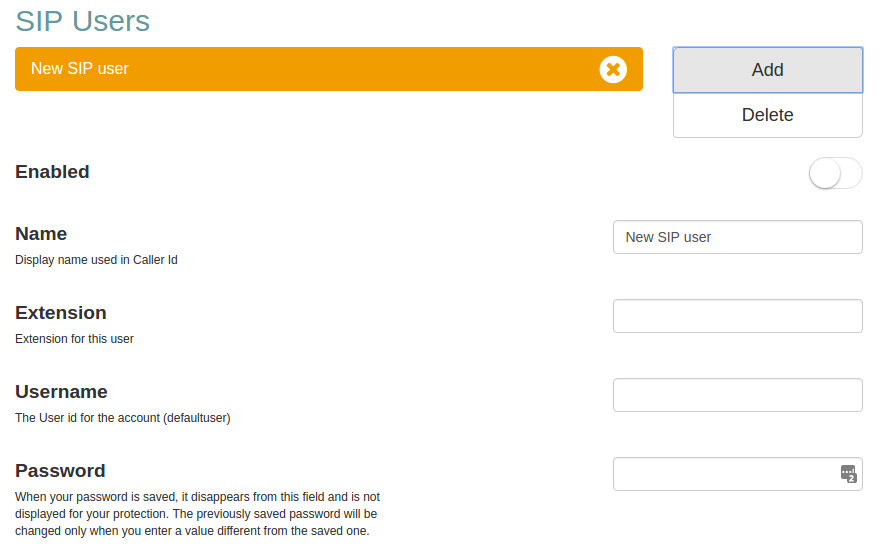The height and width of the screenshot is (558, 887).
Task: Click the Name field label
Action: click(41, 234)
